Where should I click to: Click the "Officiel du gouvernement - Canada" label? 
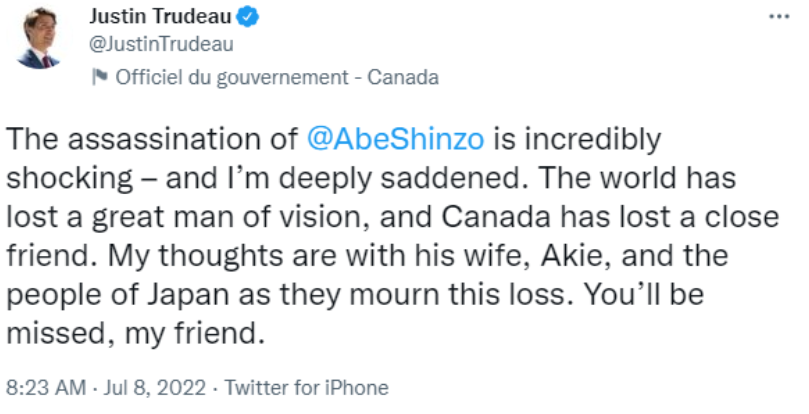point(277,77)
